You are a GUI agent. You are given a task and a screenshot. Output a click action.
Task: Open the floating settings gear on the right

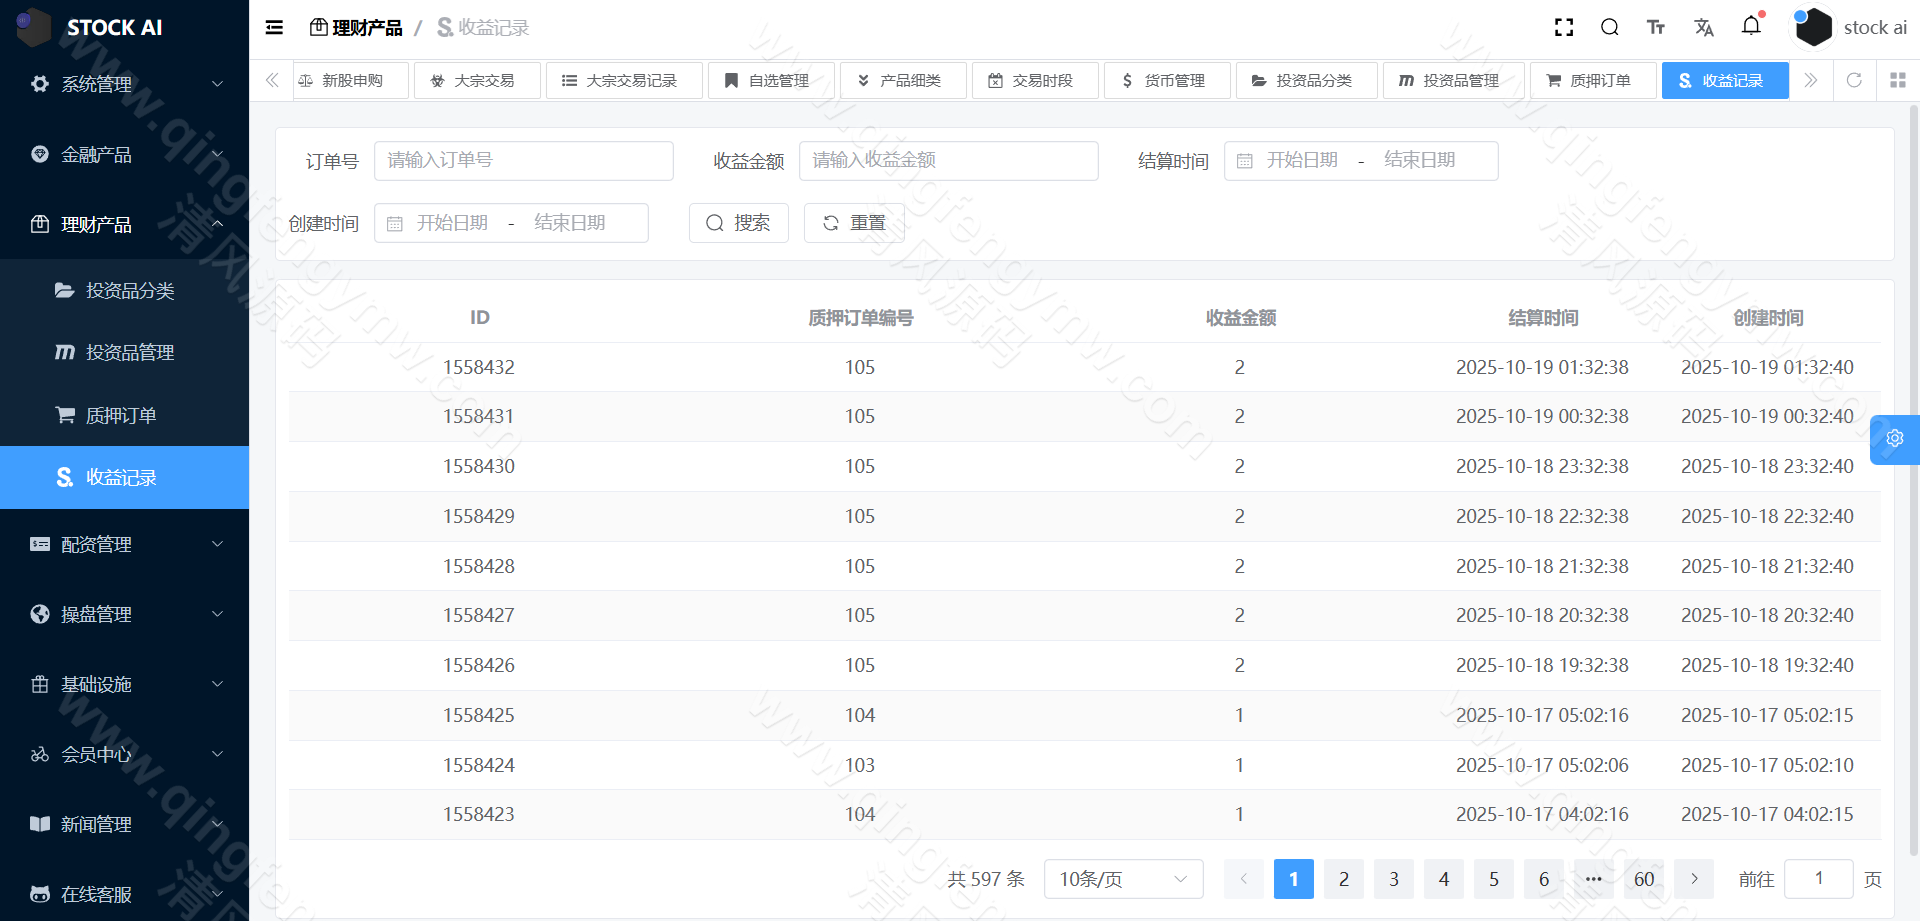(x=1895, y=439)
